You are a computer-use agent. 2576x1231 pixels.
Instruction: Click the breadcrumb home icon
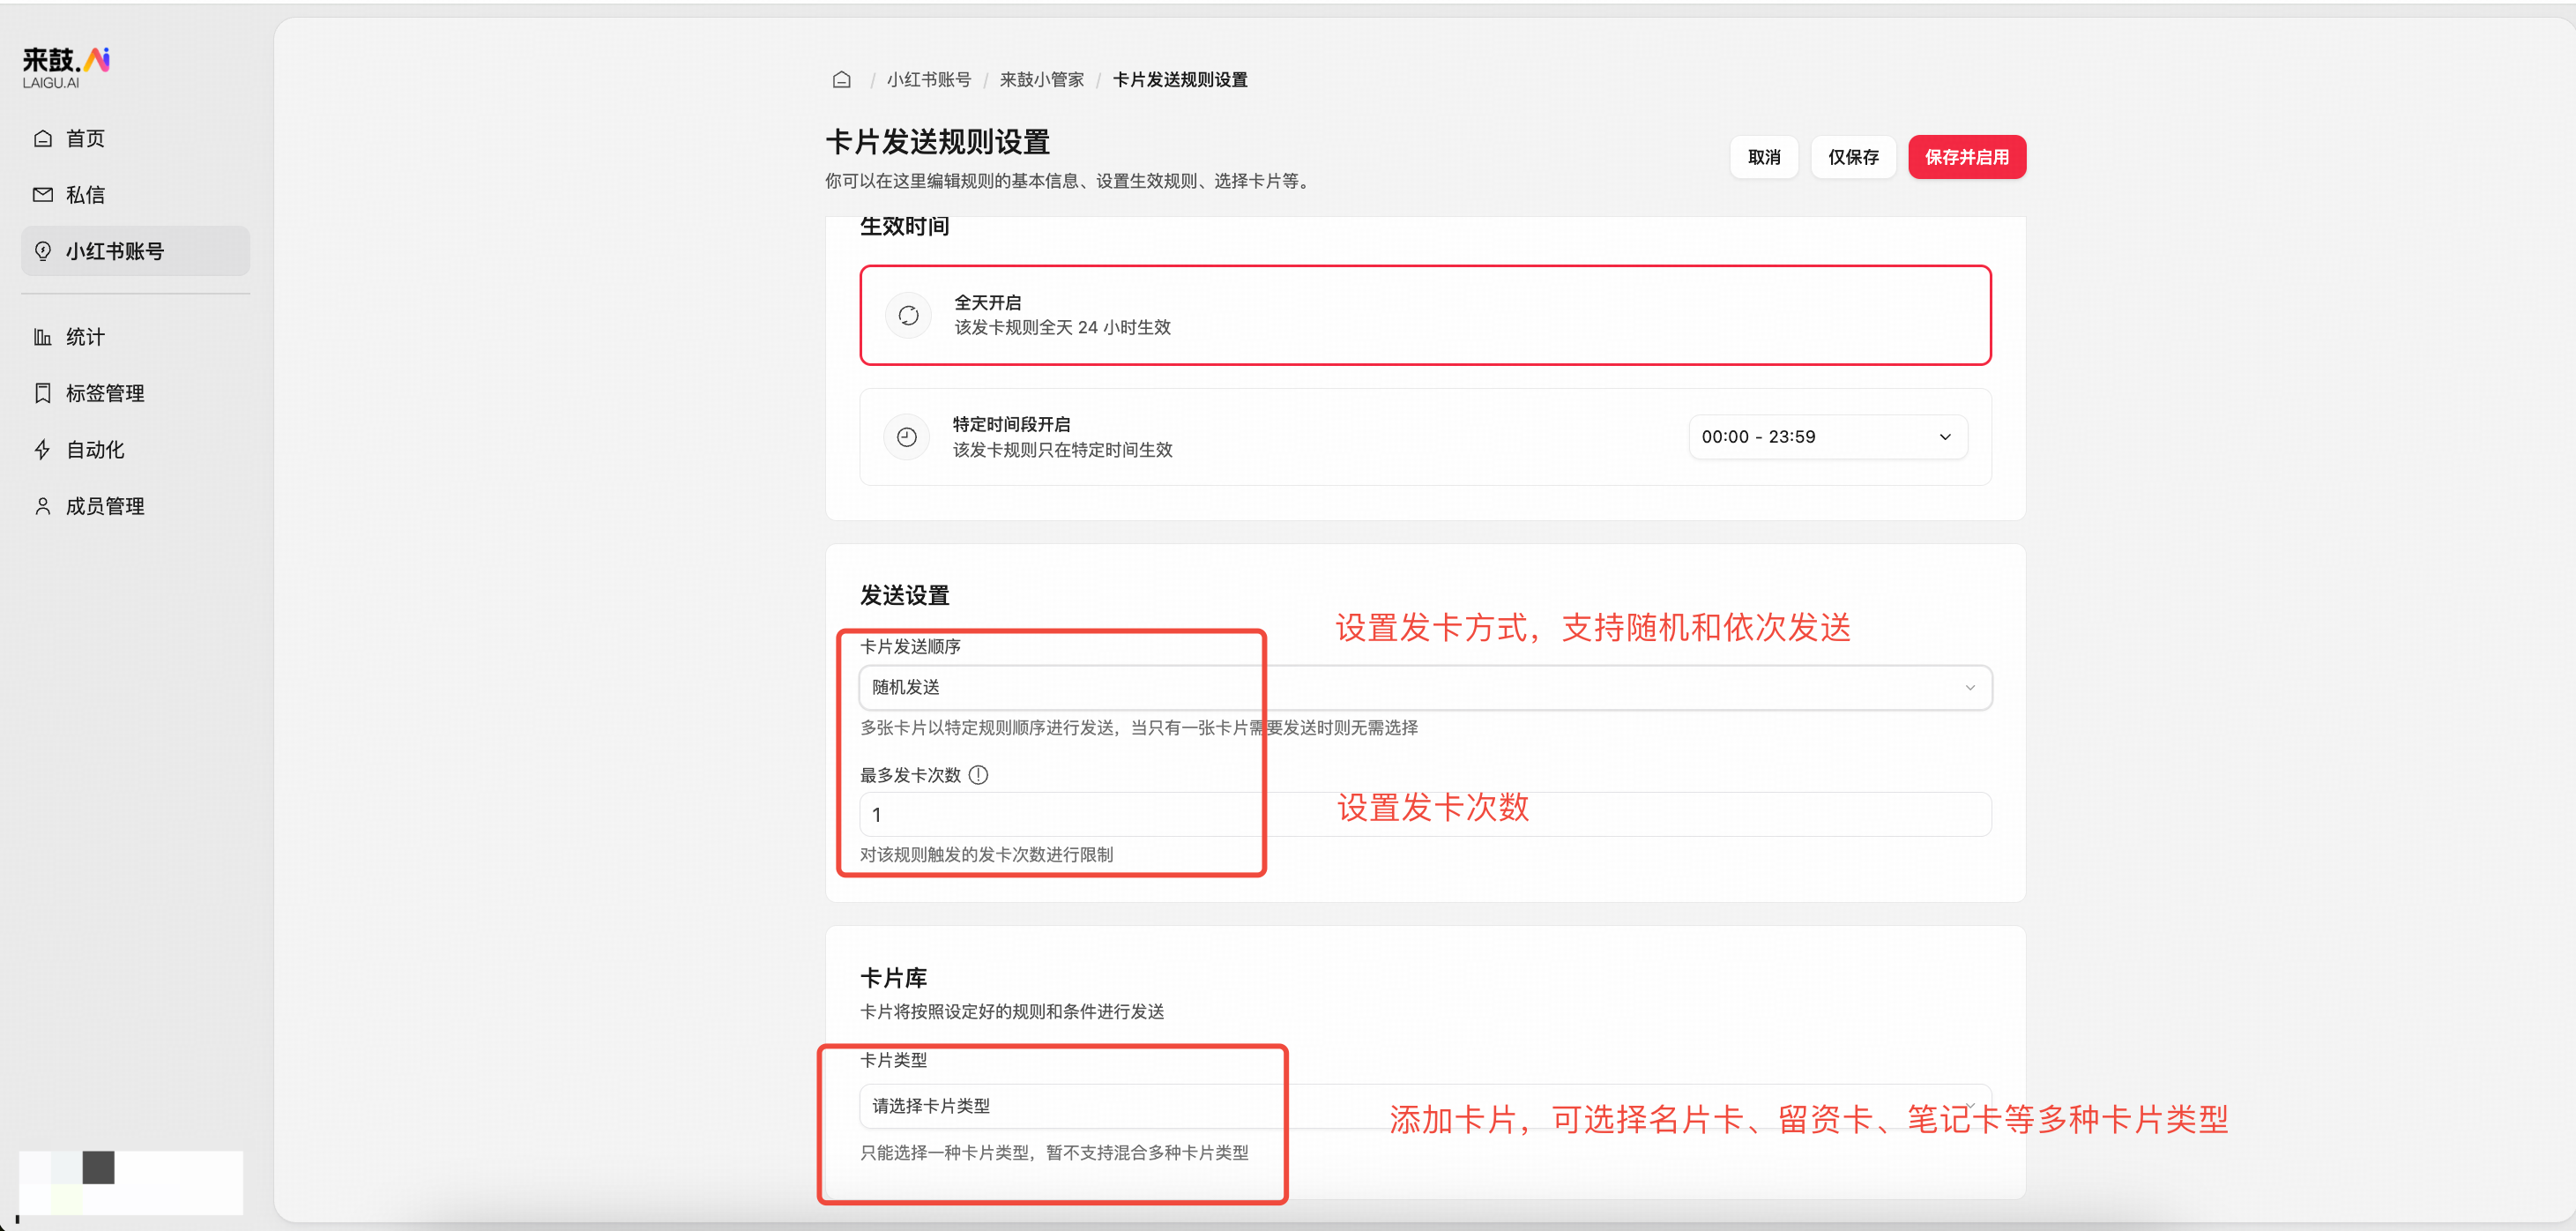[x=841, y=79]
